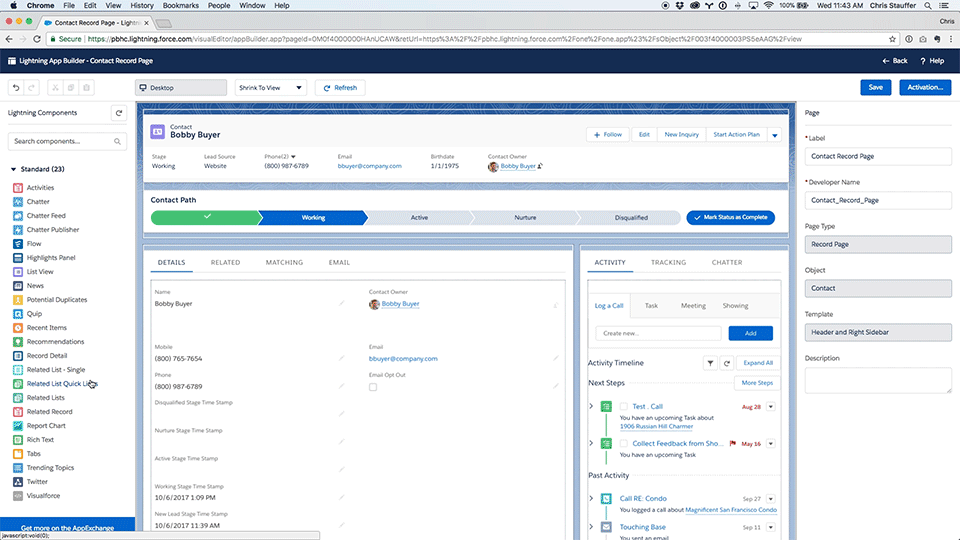
Task: Expand the Test Call timeline item
Action: click(x=591, y=406)
